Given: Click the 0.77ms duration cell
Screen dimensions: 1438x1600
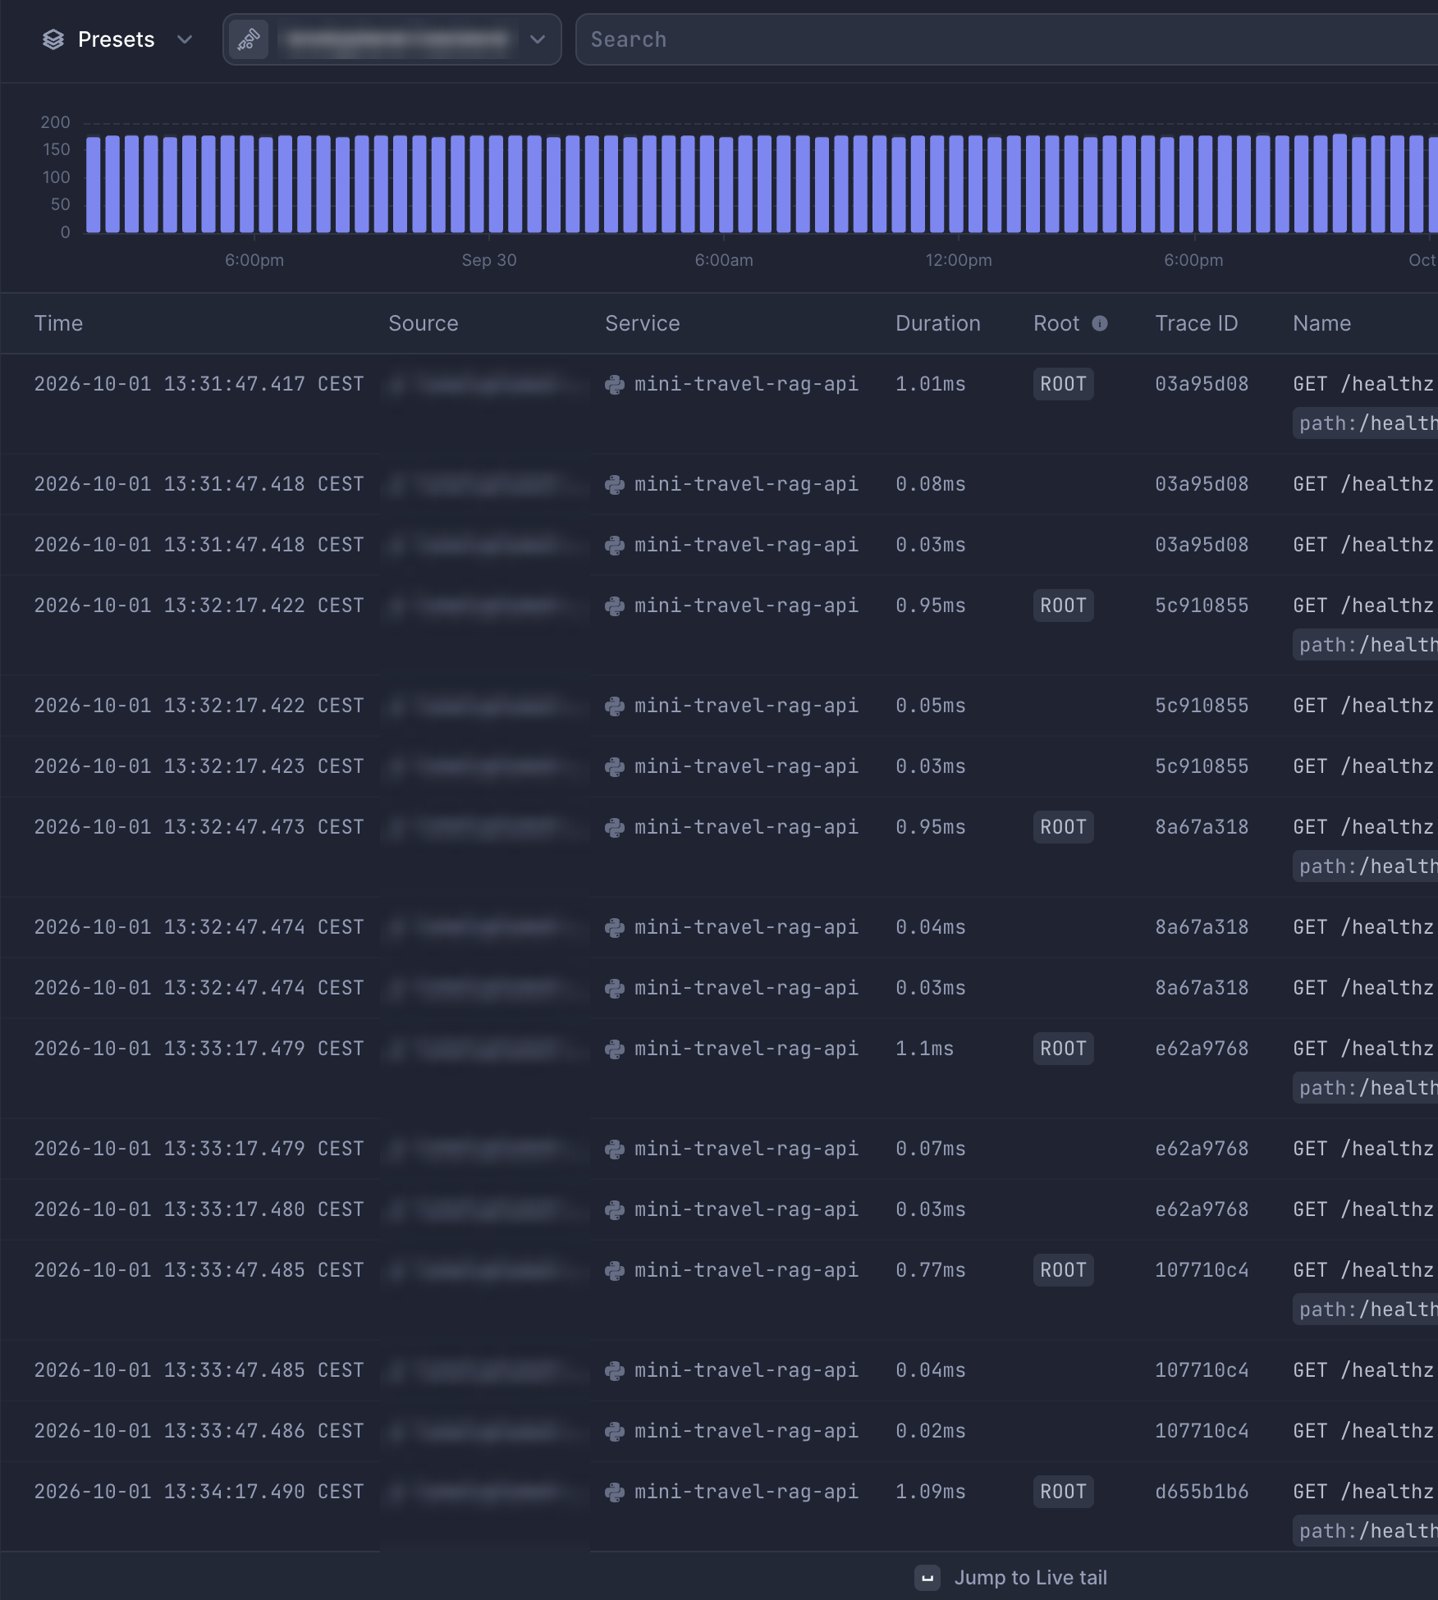Looking at the screenshot, I should [x=930, y=1270].
